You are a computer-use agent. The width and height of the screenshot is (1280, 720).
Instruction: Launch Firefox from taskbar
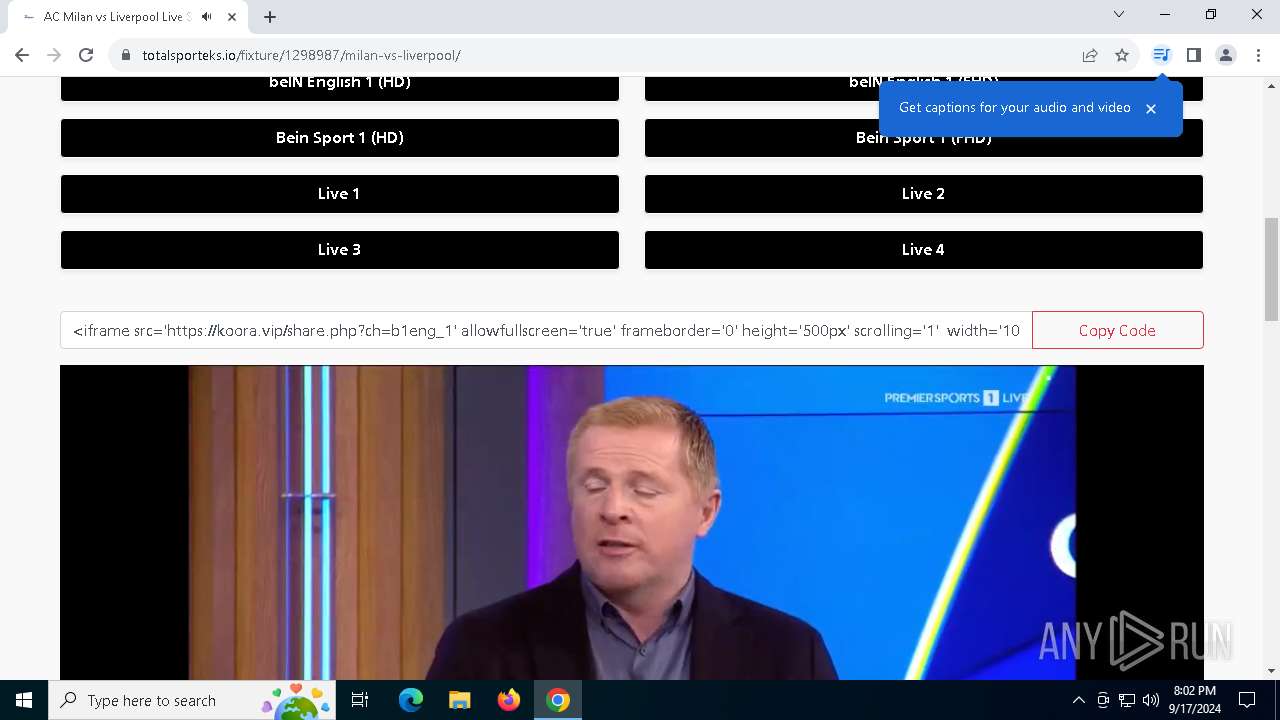(509, 700)
